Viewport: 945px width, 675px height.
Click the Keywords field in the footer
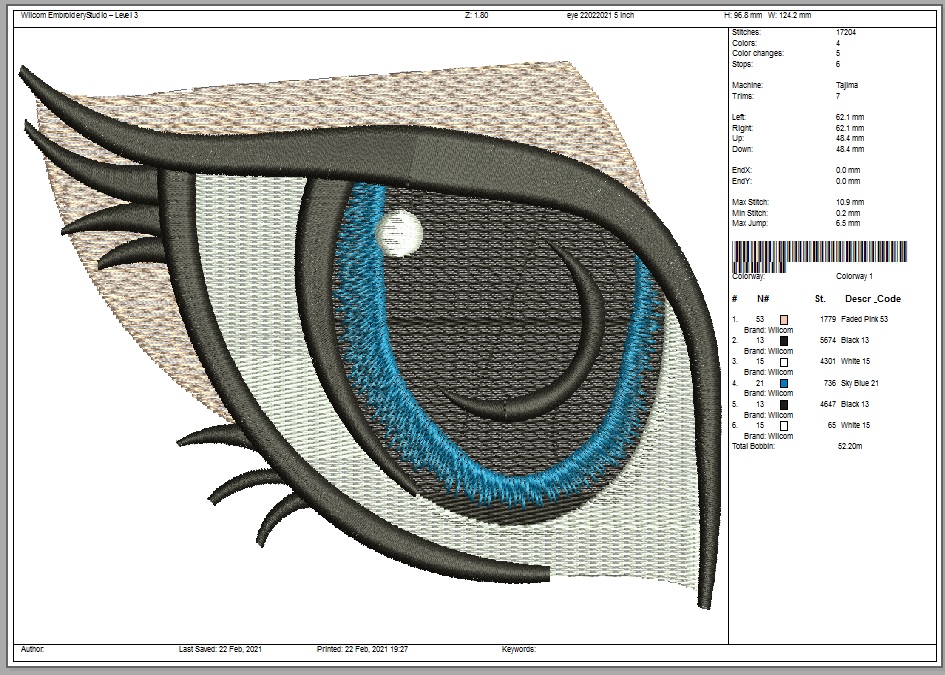(518, 649)
